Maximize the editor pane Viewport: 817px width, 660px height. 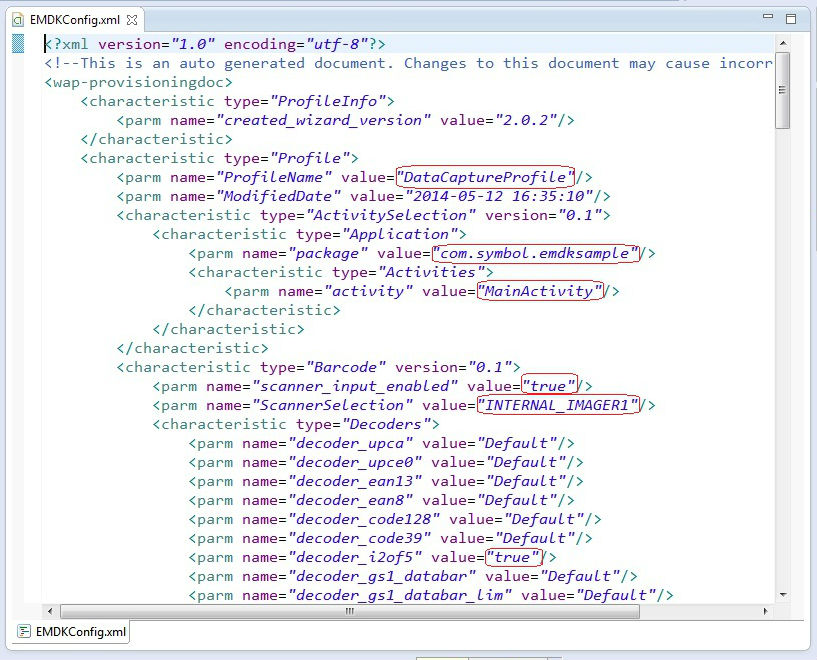791,18
